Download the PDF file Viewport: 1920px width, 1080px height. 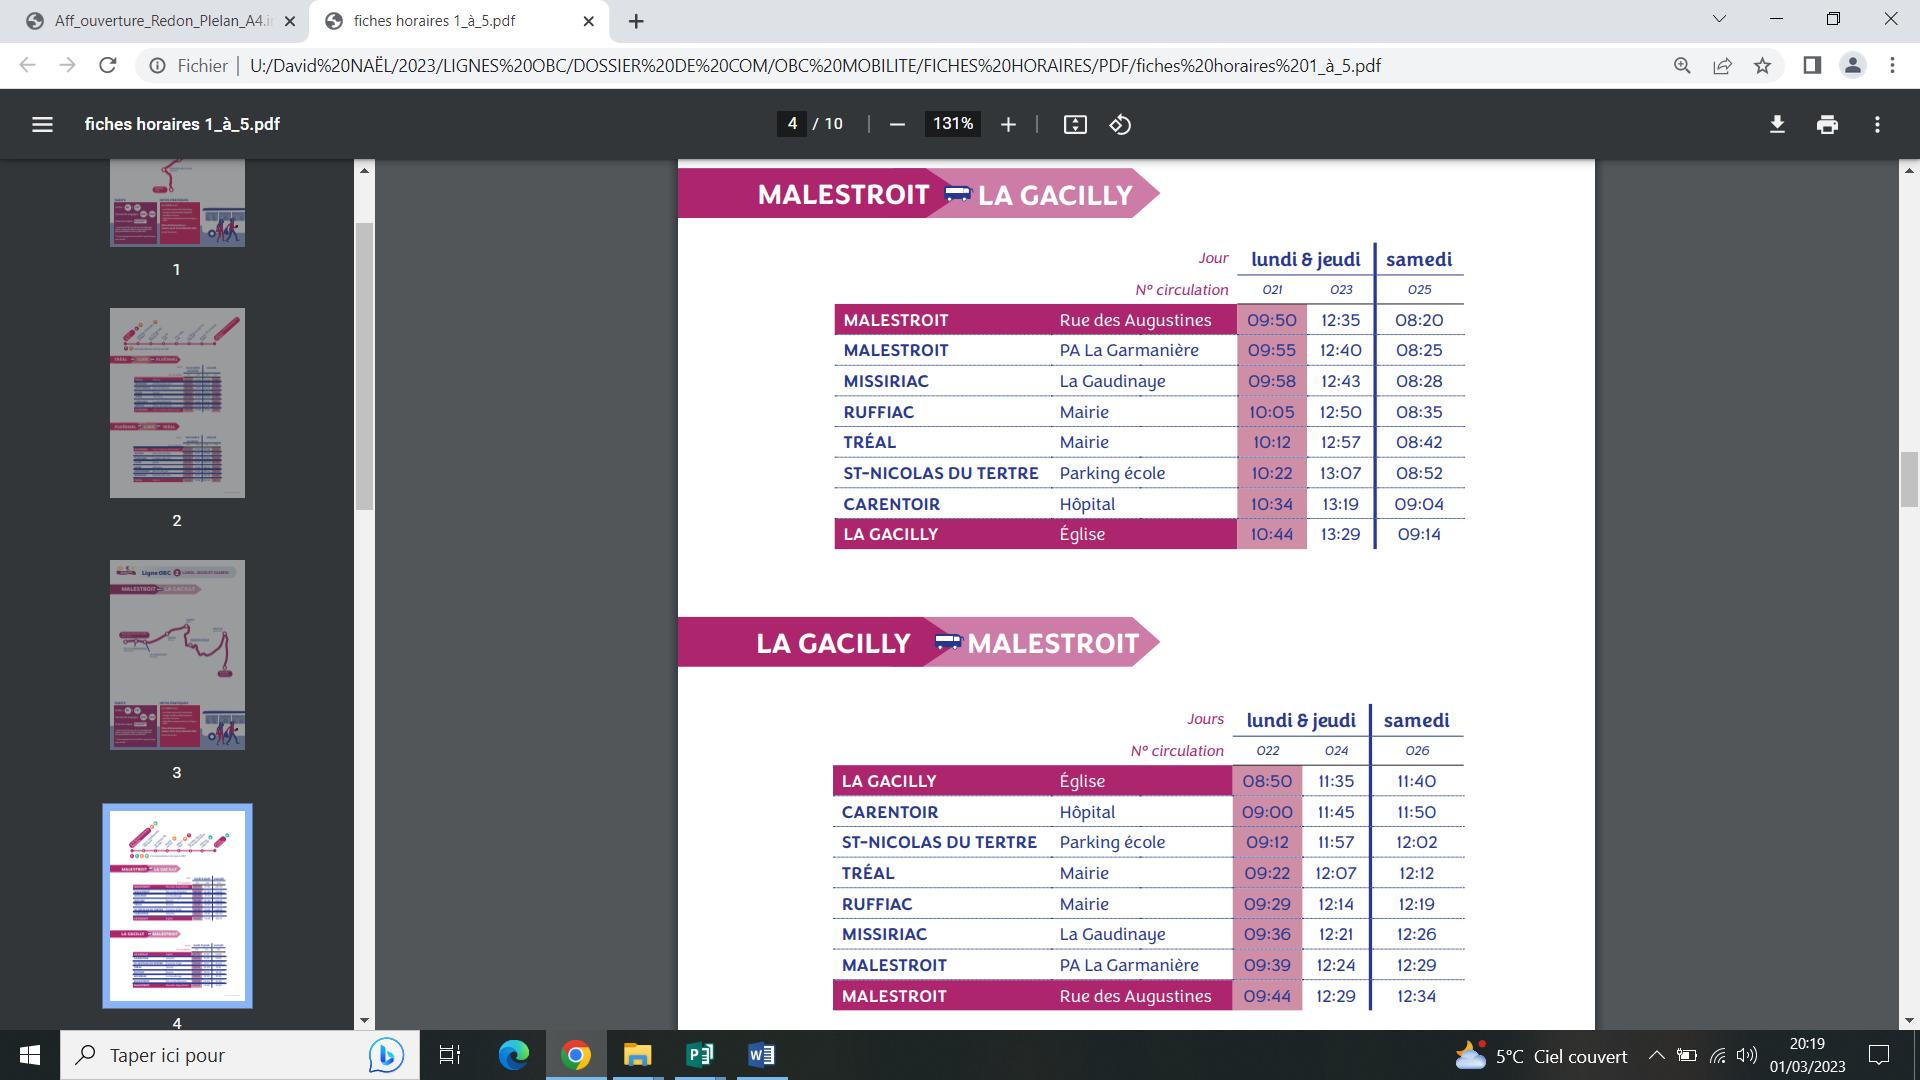[x=1777, y=124]
